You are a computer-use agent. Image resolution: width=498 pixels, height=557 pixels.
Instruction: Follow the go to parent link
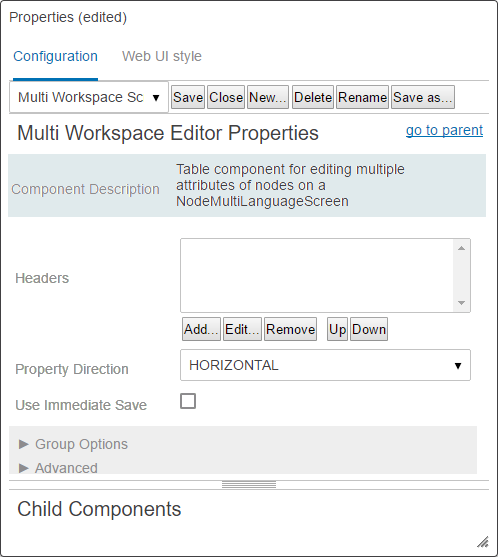444,130
